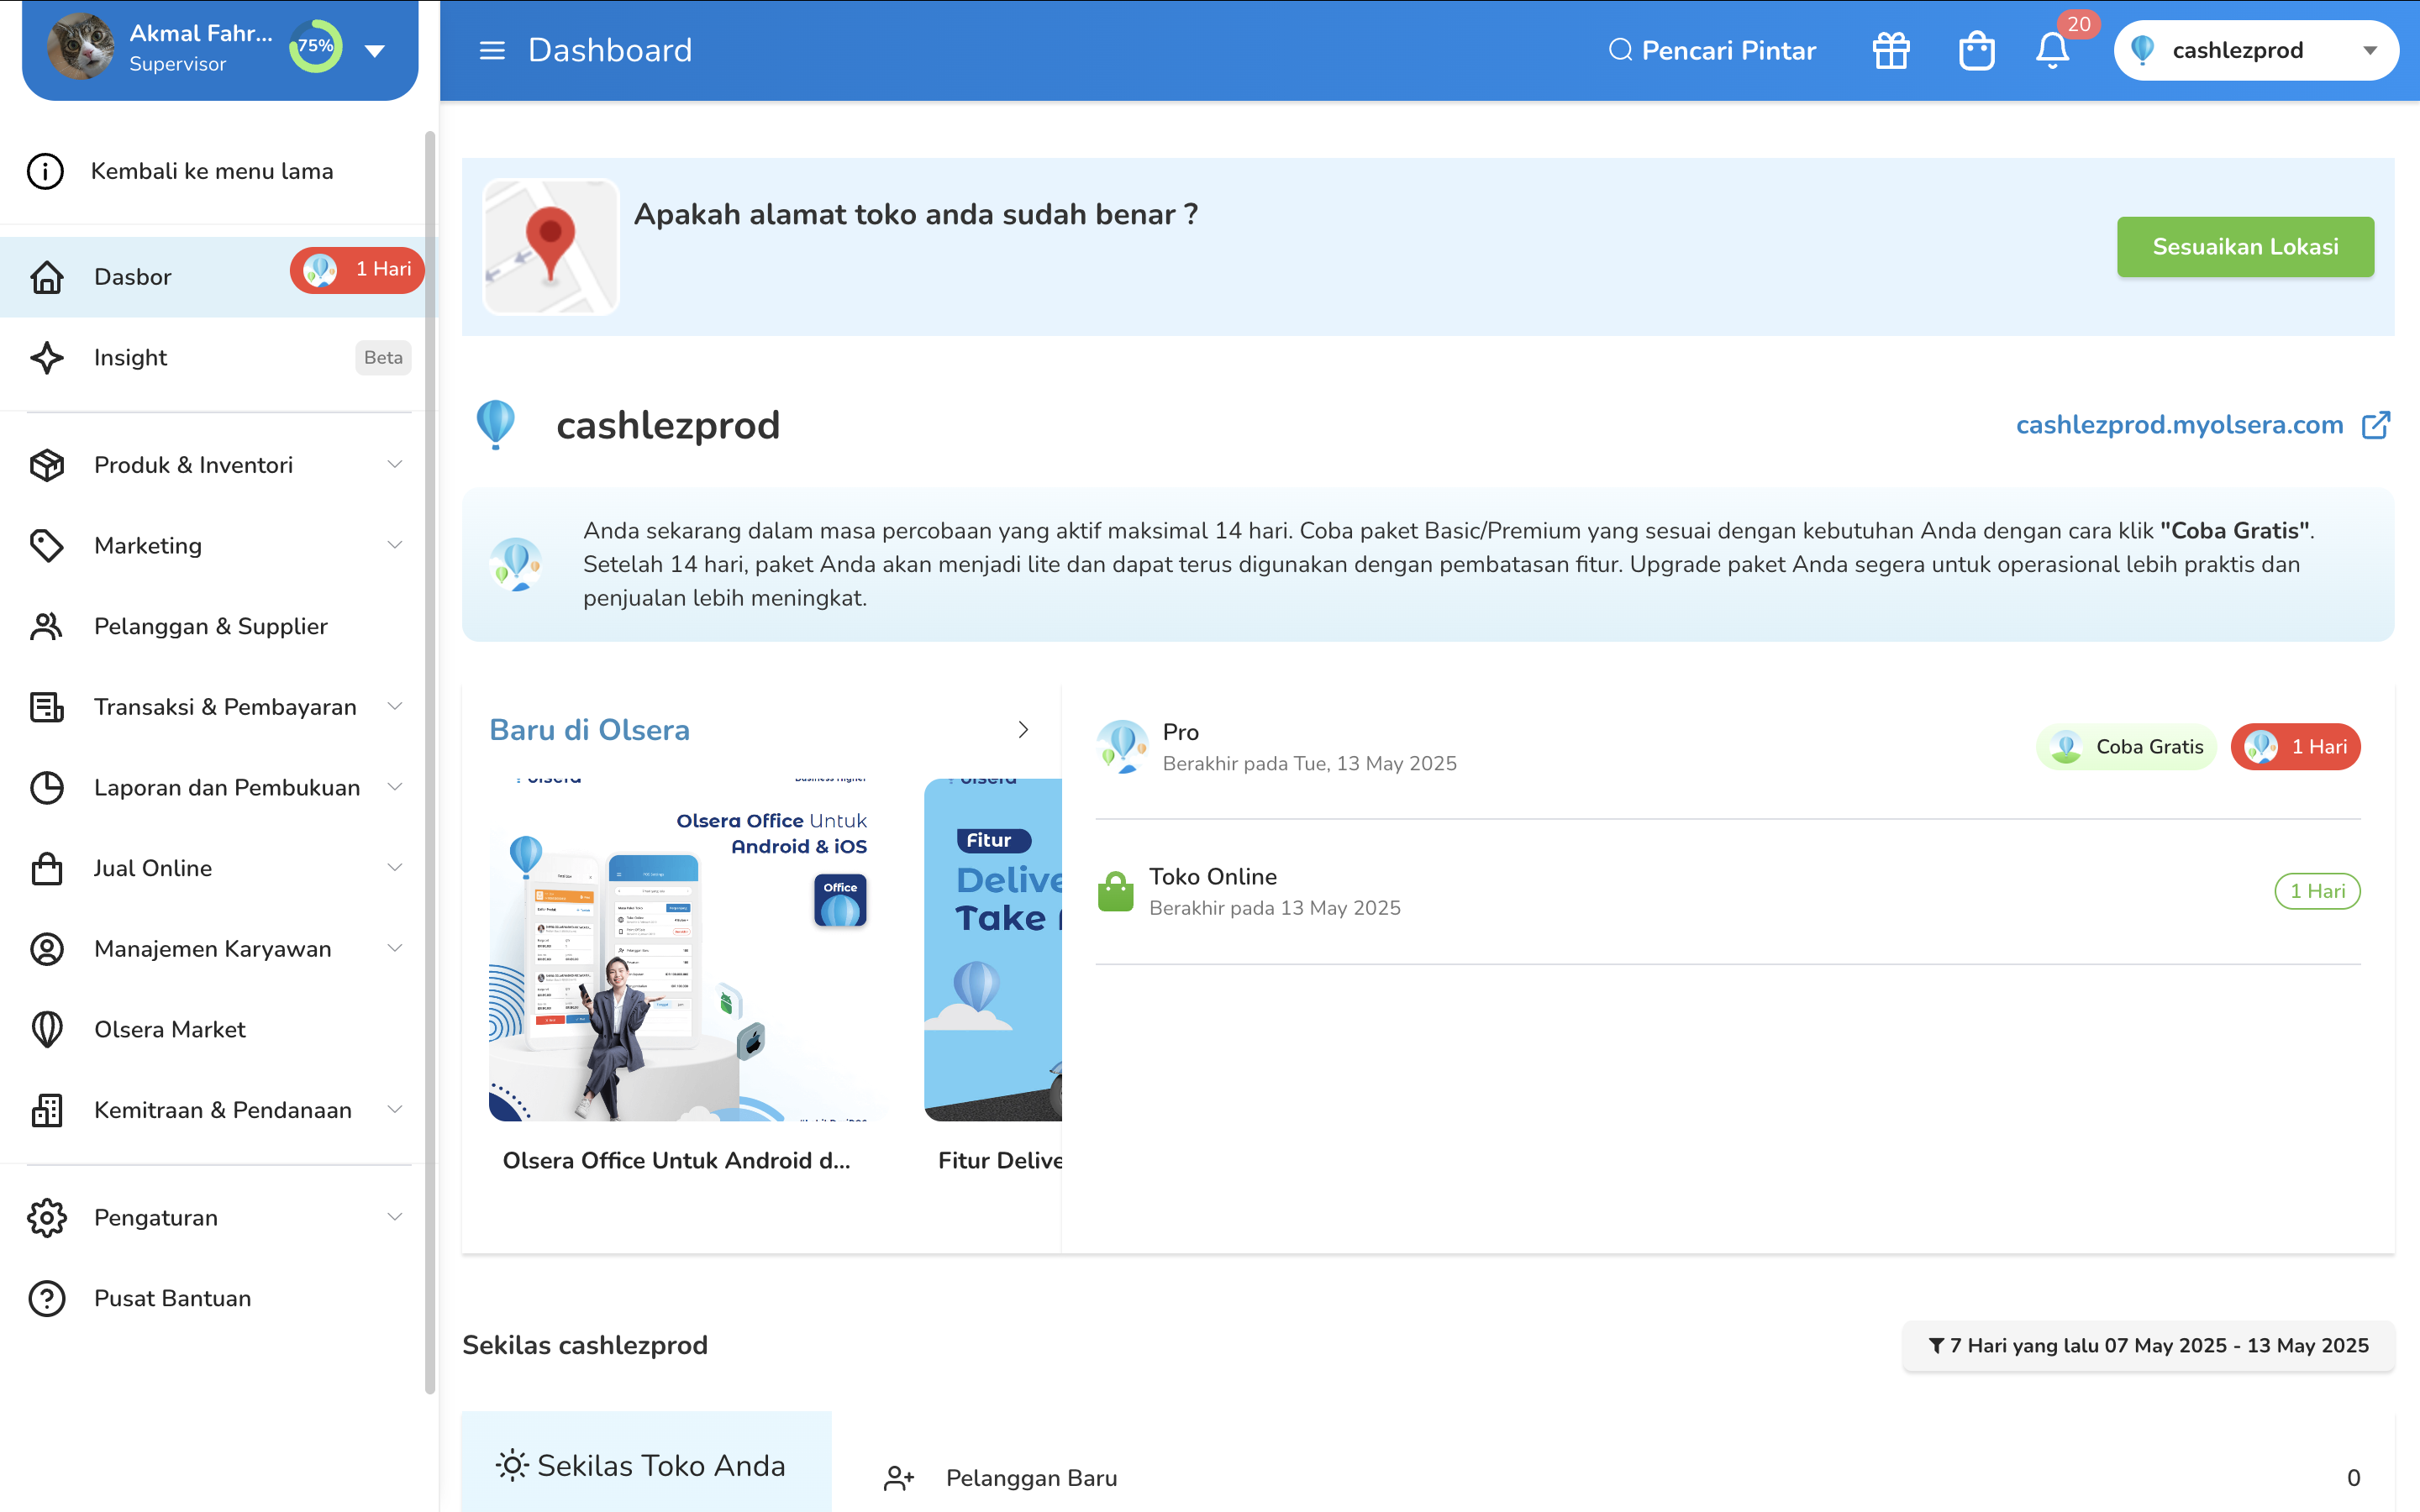This screenshot has height=1512, width=2420.
Task: Open the shopping bag icon in header
Action: click(x=1976, y=50)
